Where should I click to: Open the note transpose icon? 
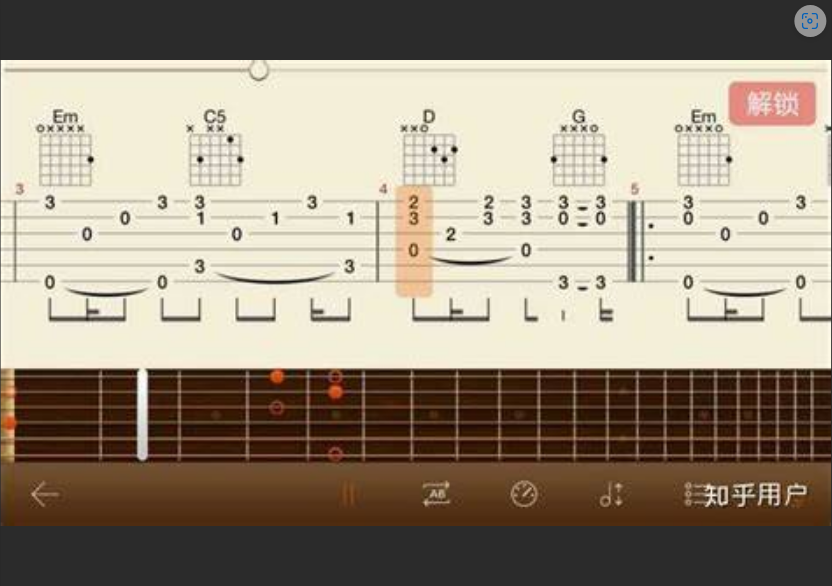[611, 494]
